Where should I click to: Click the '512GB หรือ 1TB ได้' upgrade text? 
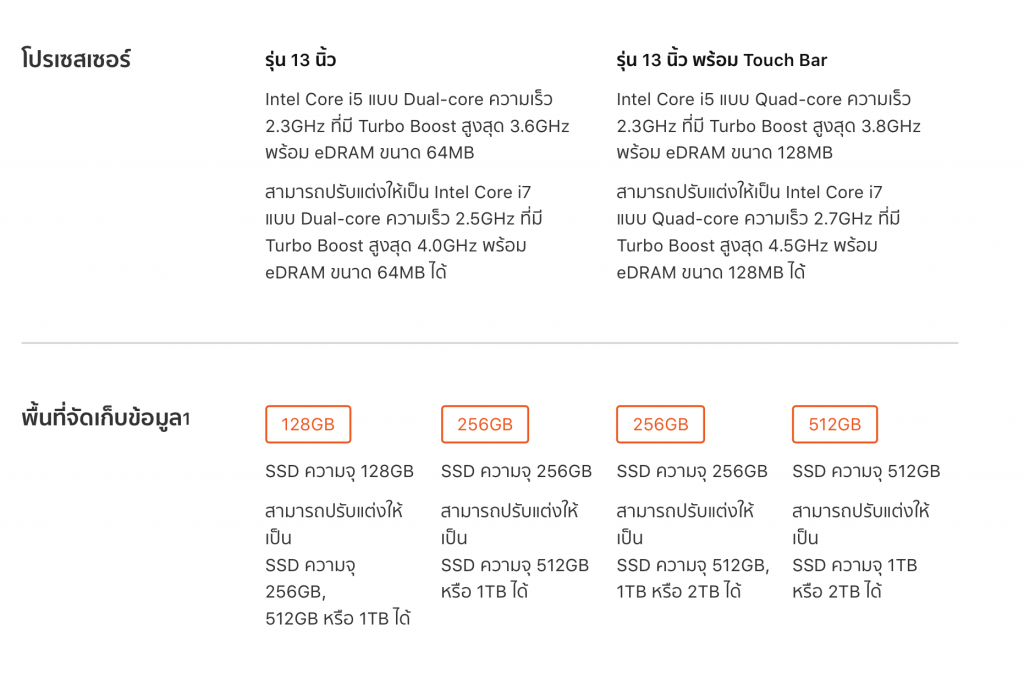338,618
